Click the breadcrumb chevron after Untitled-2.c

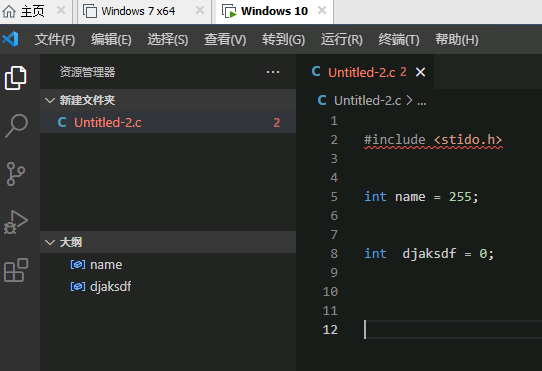click(x=409, y=100)
